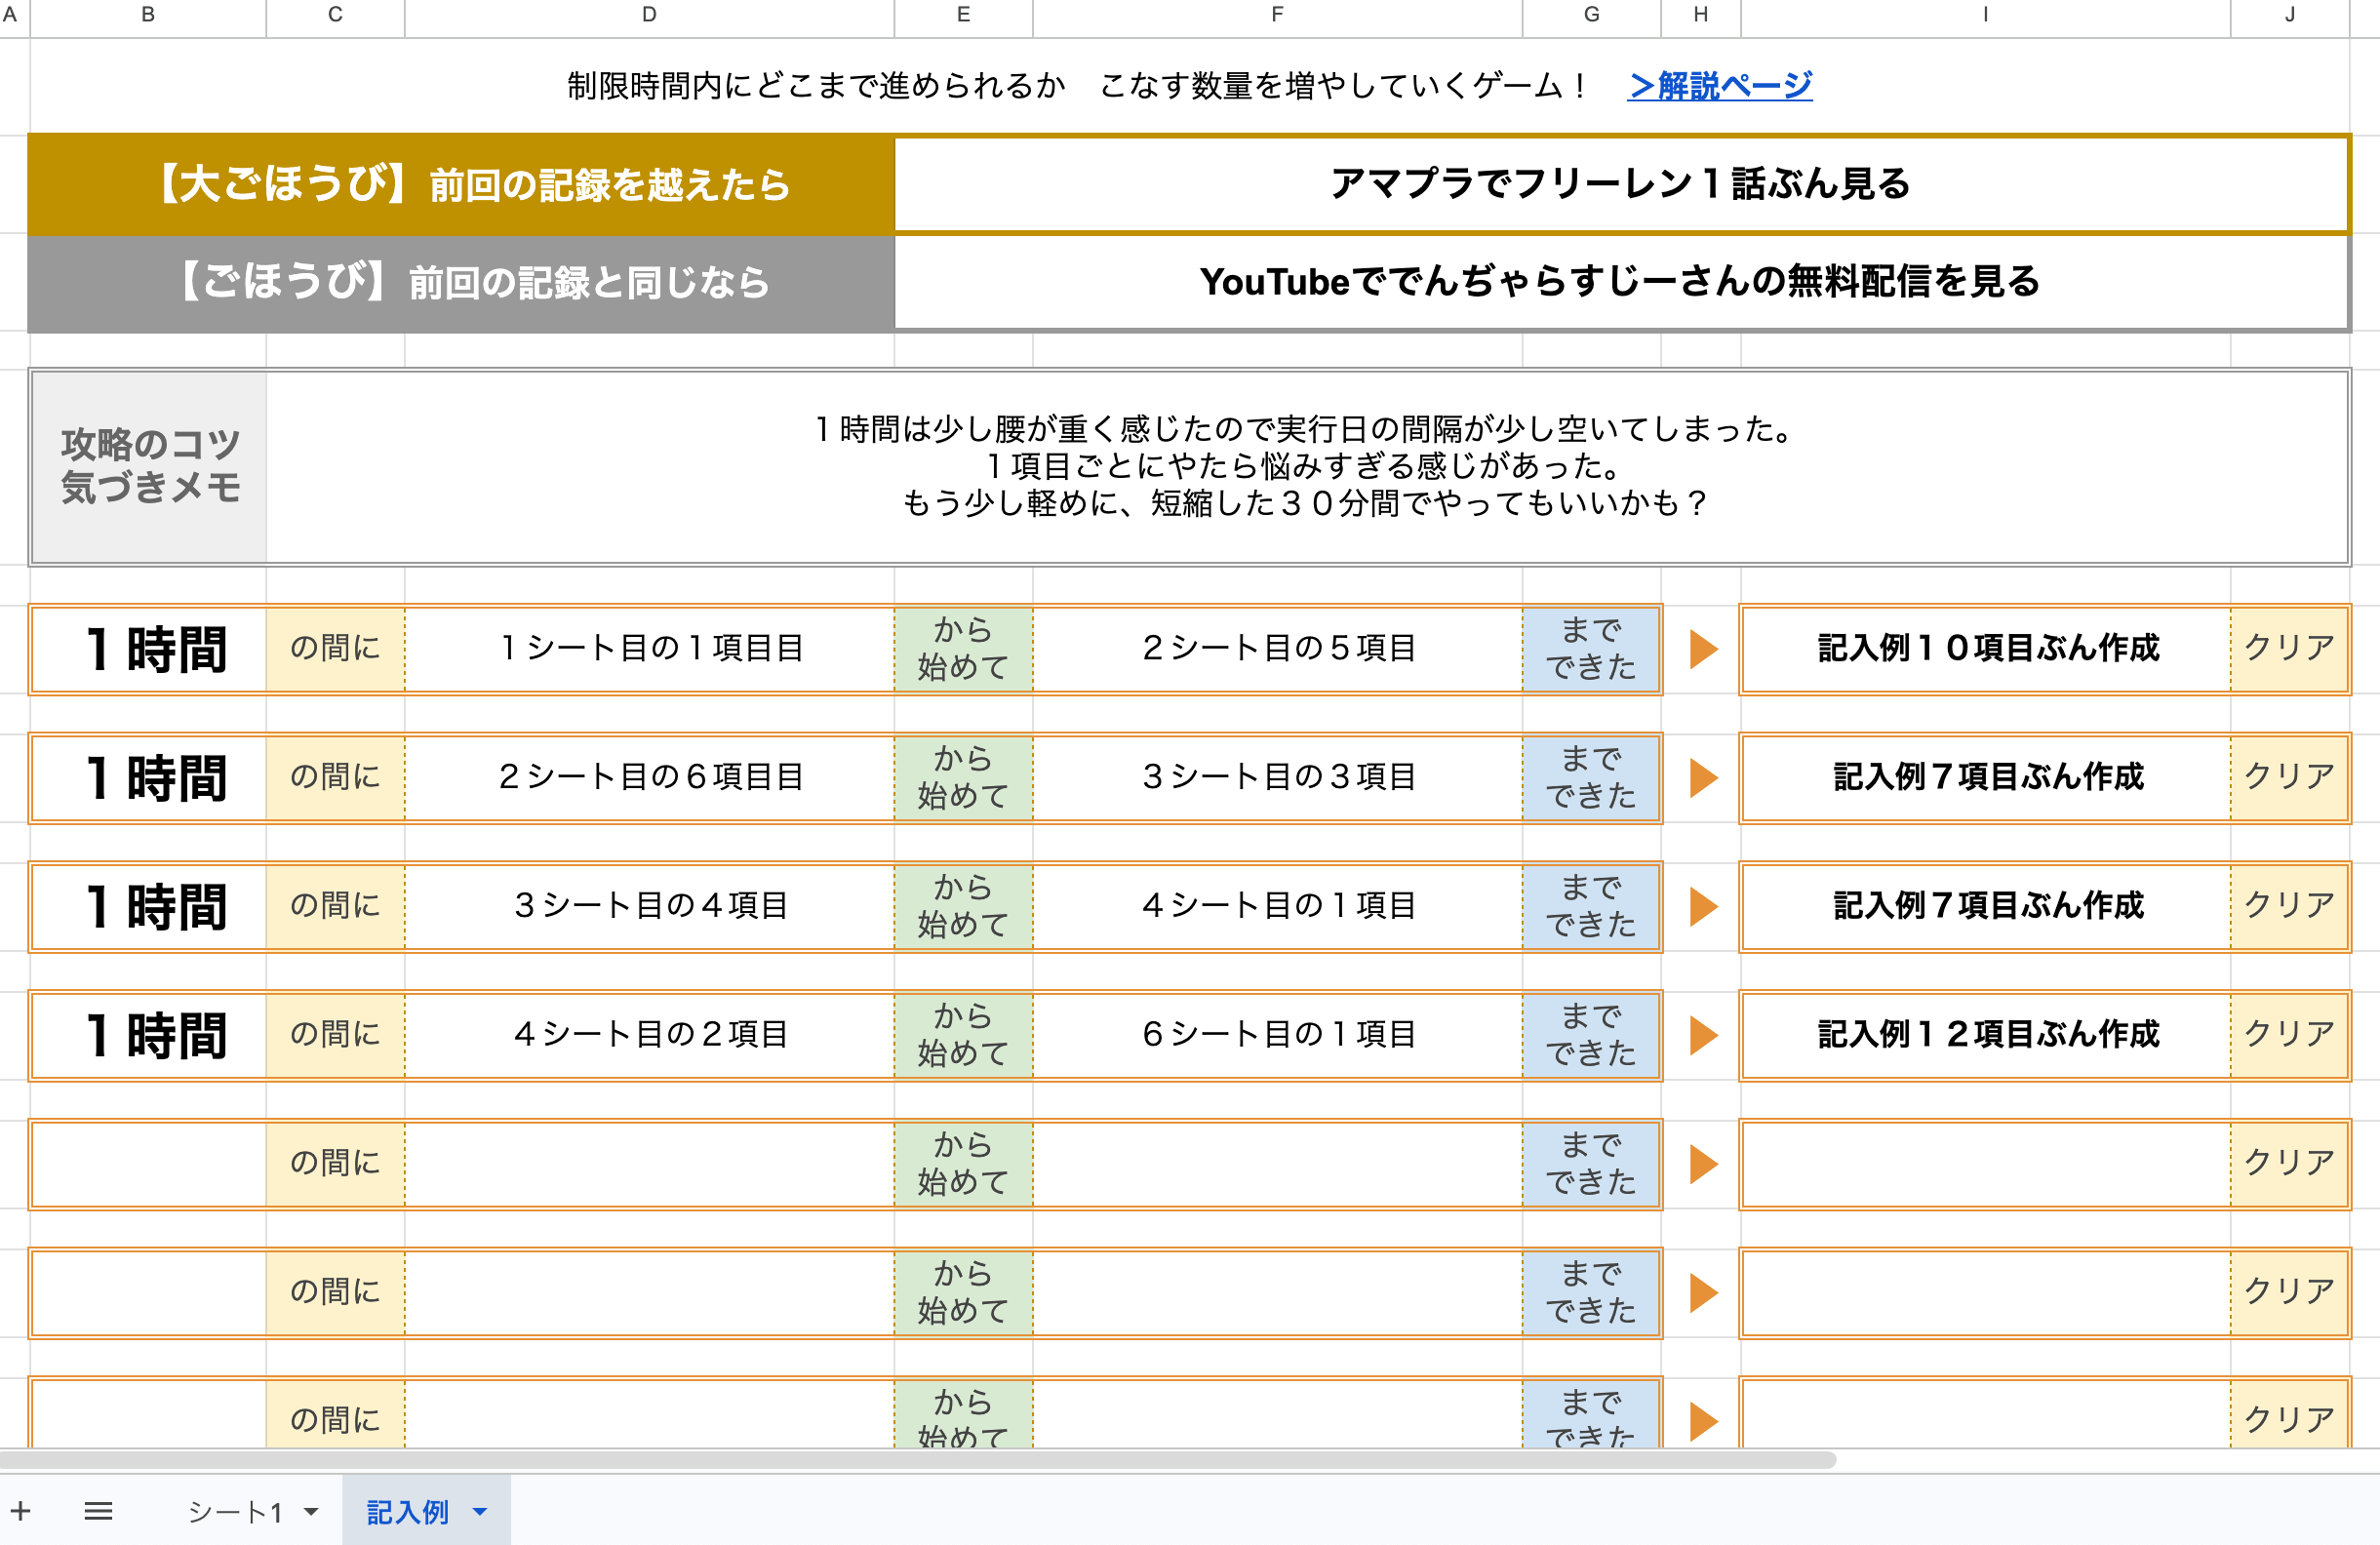Expand the シート1 tab dropdown arrow
The height and width of the screenshot is (1545, 2380).
(311, 1512)
